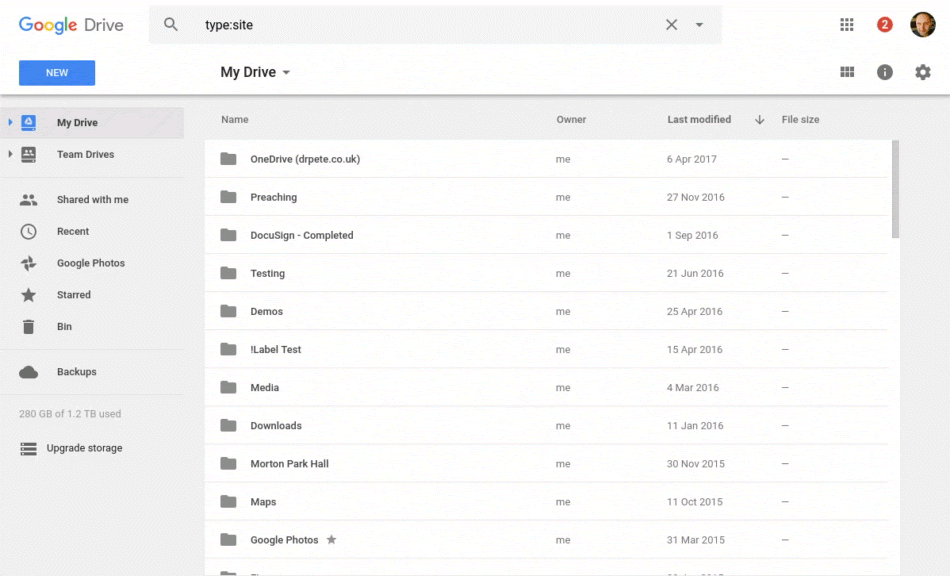This screenshot has height=576, width=950.
Task: Open the Bin
Action: pos(92,326)
